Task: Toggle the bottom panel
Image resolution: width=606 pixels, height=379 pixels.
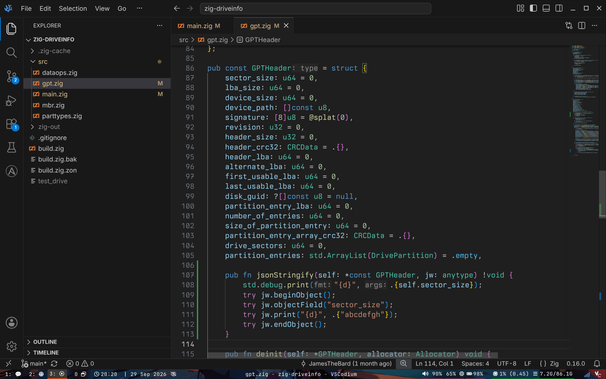Action: (546, 8)
